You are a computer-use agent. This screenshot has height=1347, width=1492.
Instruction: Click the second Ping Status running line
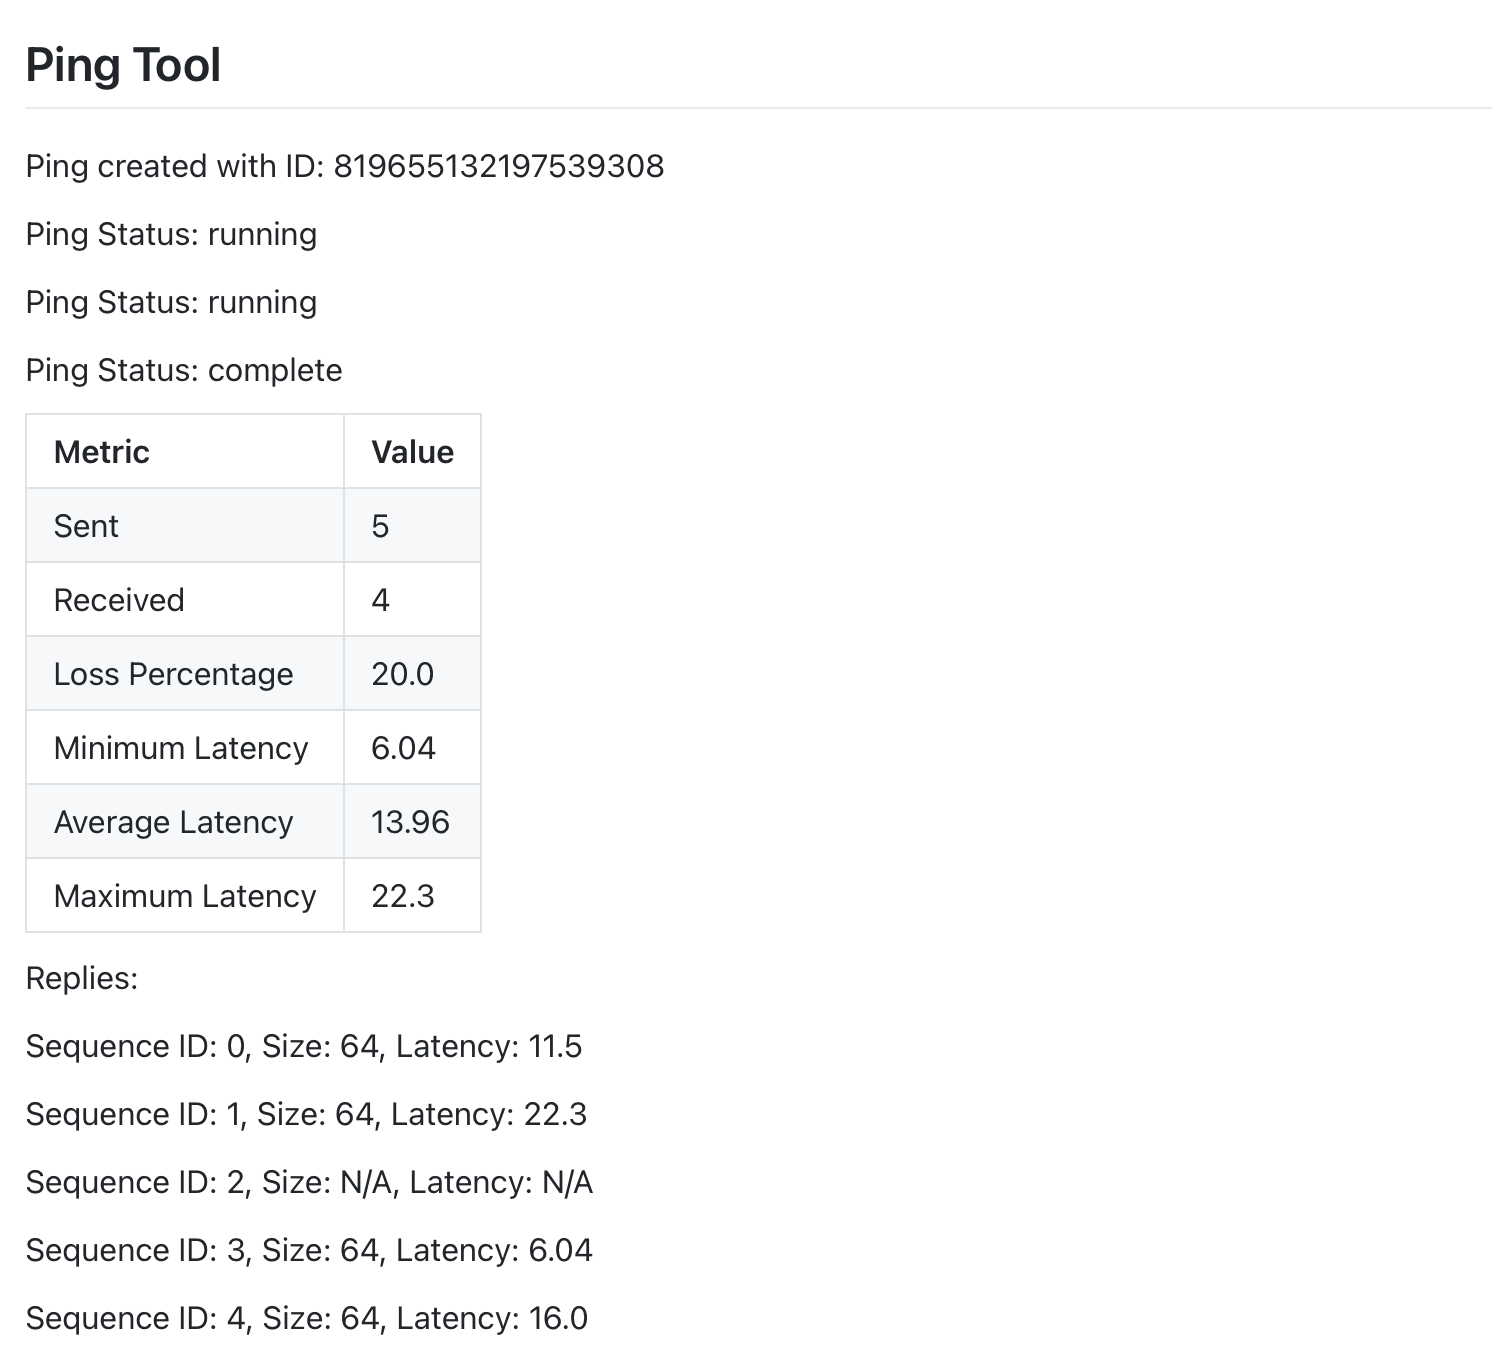[171, 301]
